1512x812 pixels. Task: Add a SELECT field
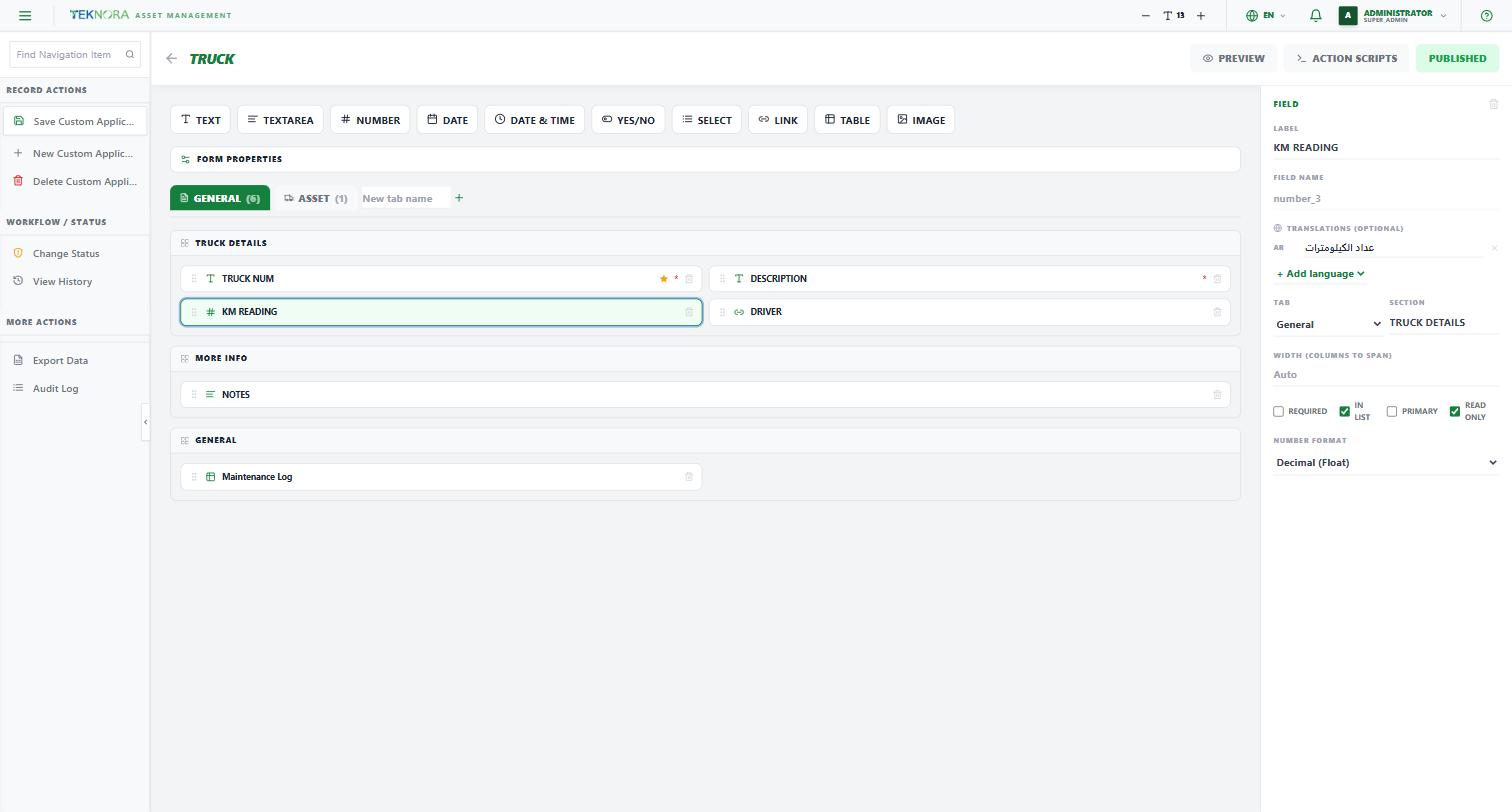(706, 120)
